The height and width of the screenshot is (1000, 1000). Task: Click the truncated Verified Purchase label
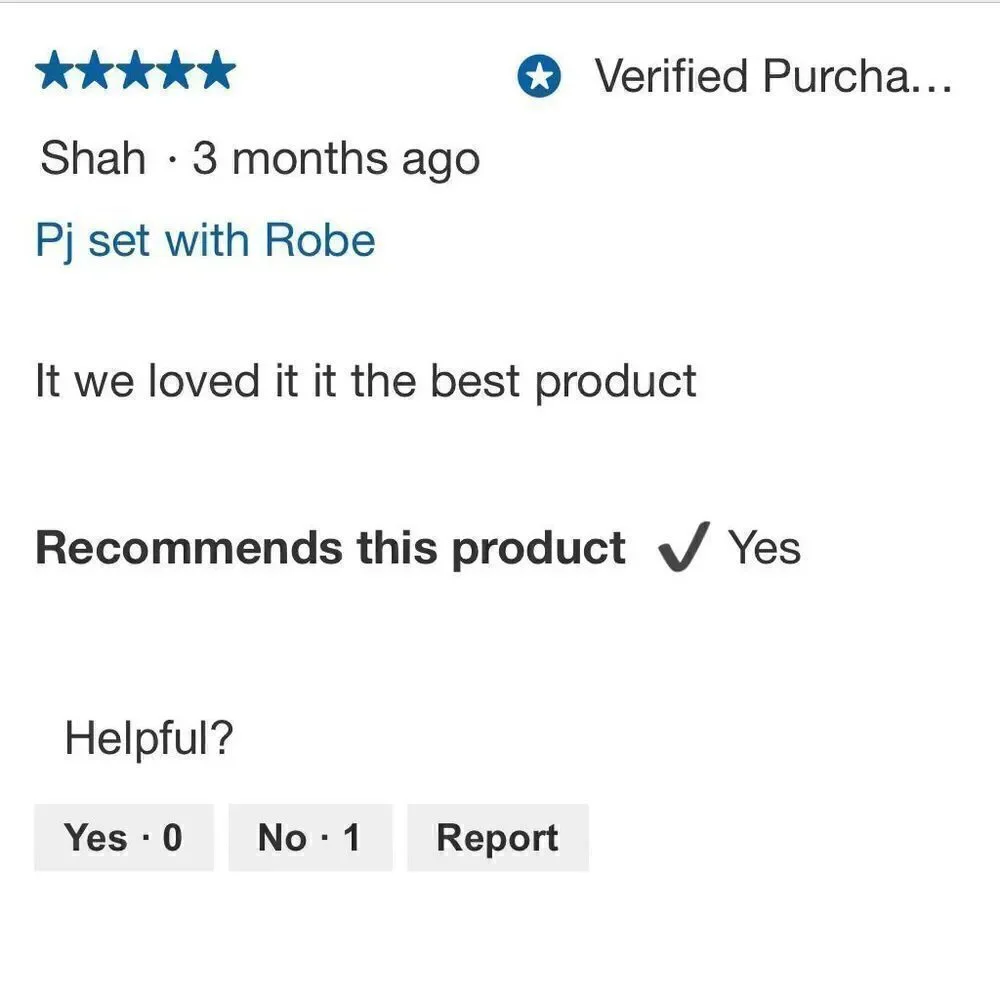[x=772, y=77]
